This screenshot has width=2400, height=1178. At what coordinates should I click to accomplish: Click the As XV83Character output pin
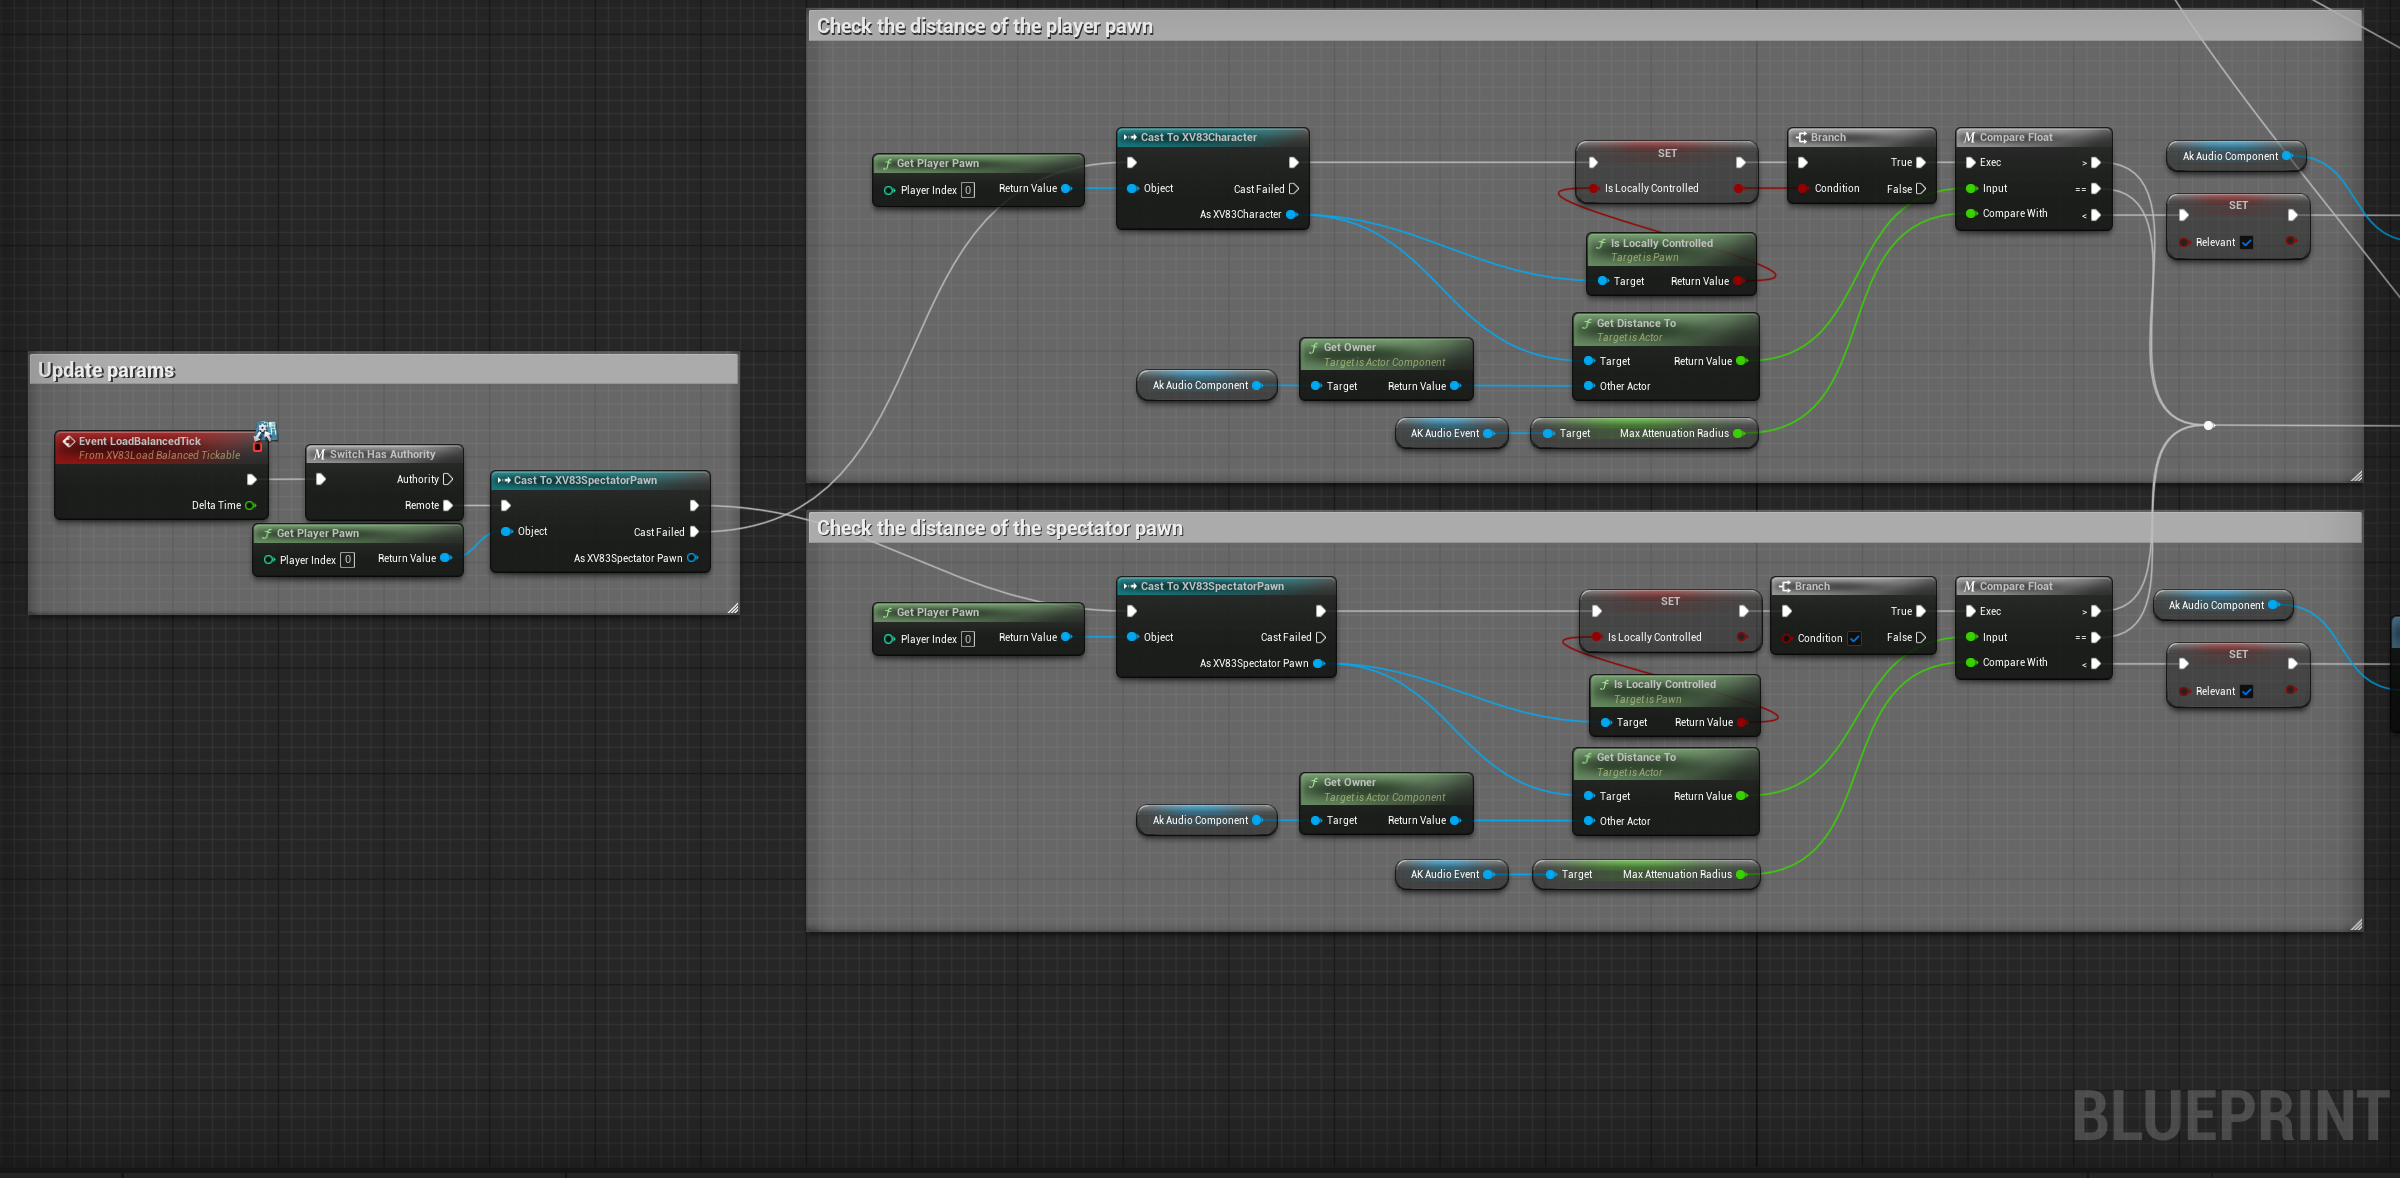pyautogui.click(x=1291, y=214)
